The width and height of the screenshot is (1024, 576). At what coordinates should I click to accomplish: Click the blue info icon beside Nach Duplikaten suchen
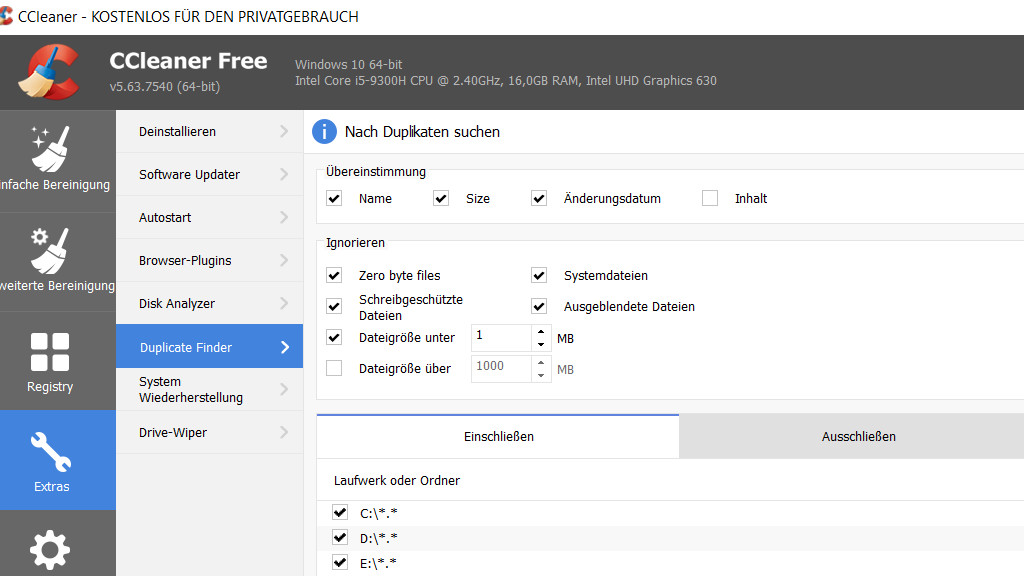tap(324, 131)
